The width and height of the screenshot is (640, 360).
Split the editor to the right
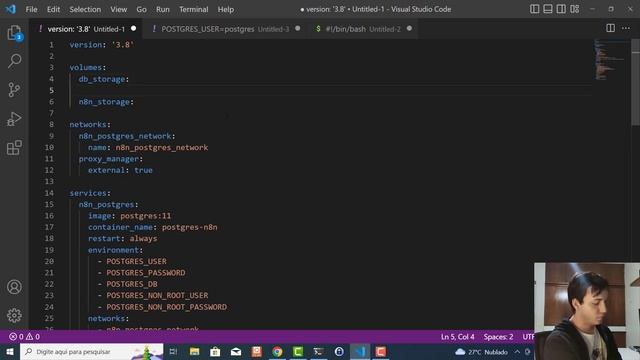click(610, 28)
